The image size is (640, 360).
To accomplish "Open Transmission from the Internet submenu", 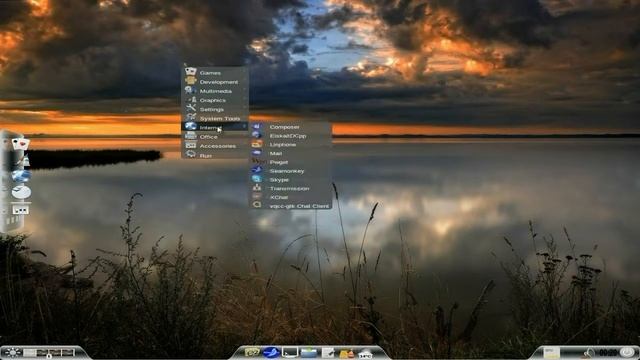I will point(291,189).
